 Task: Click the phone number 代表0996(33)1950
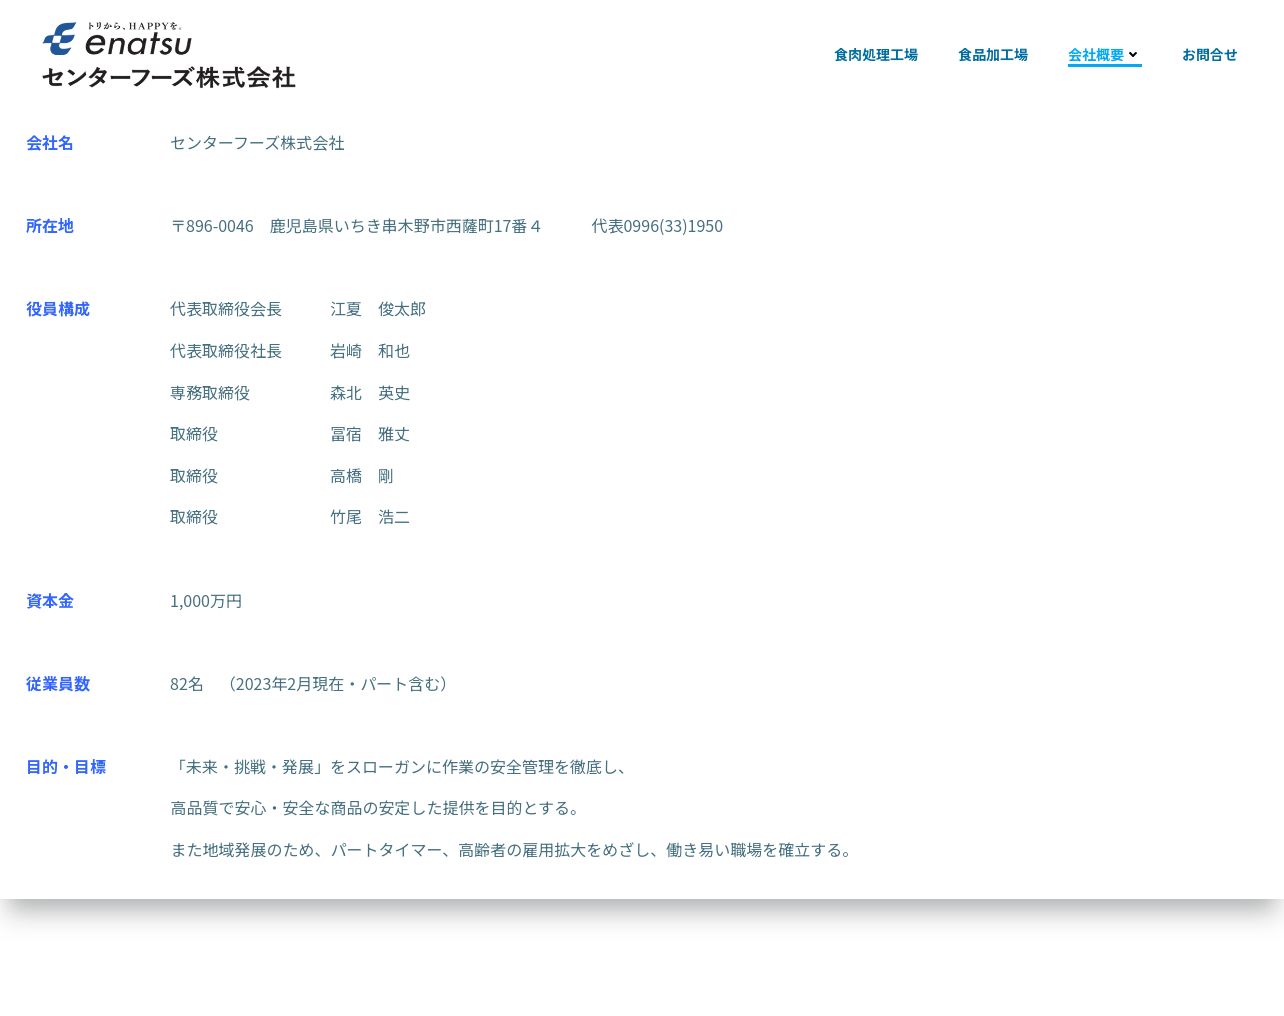[x=657, y=226]
